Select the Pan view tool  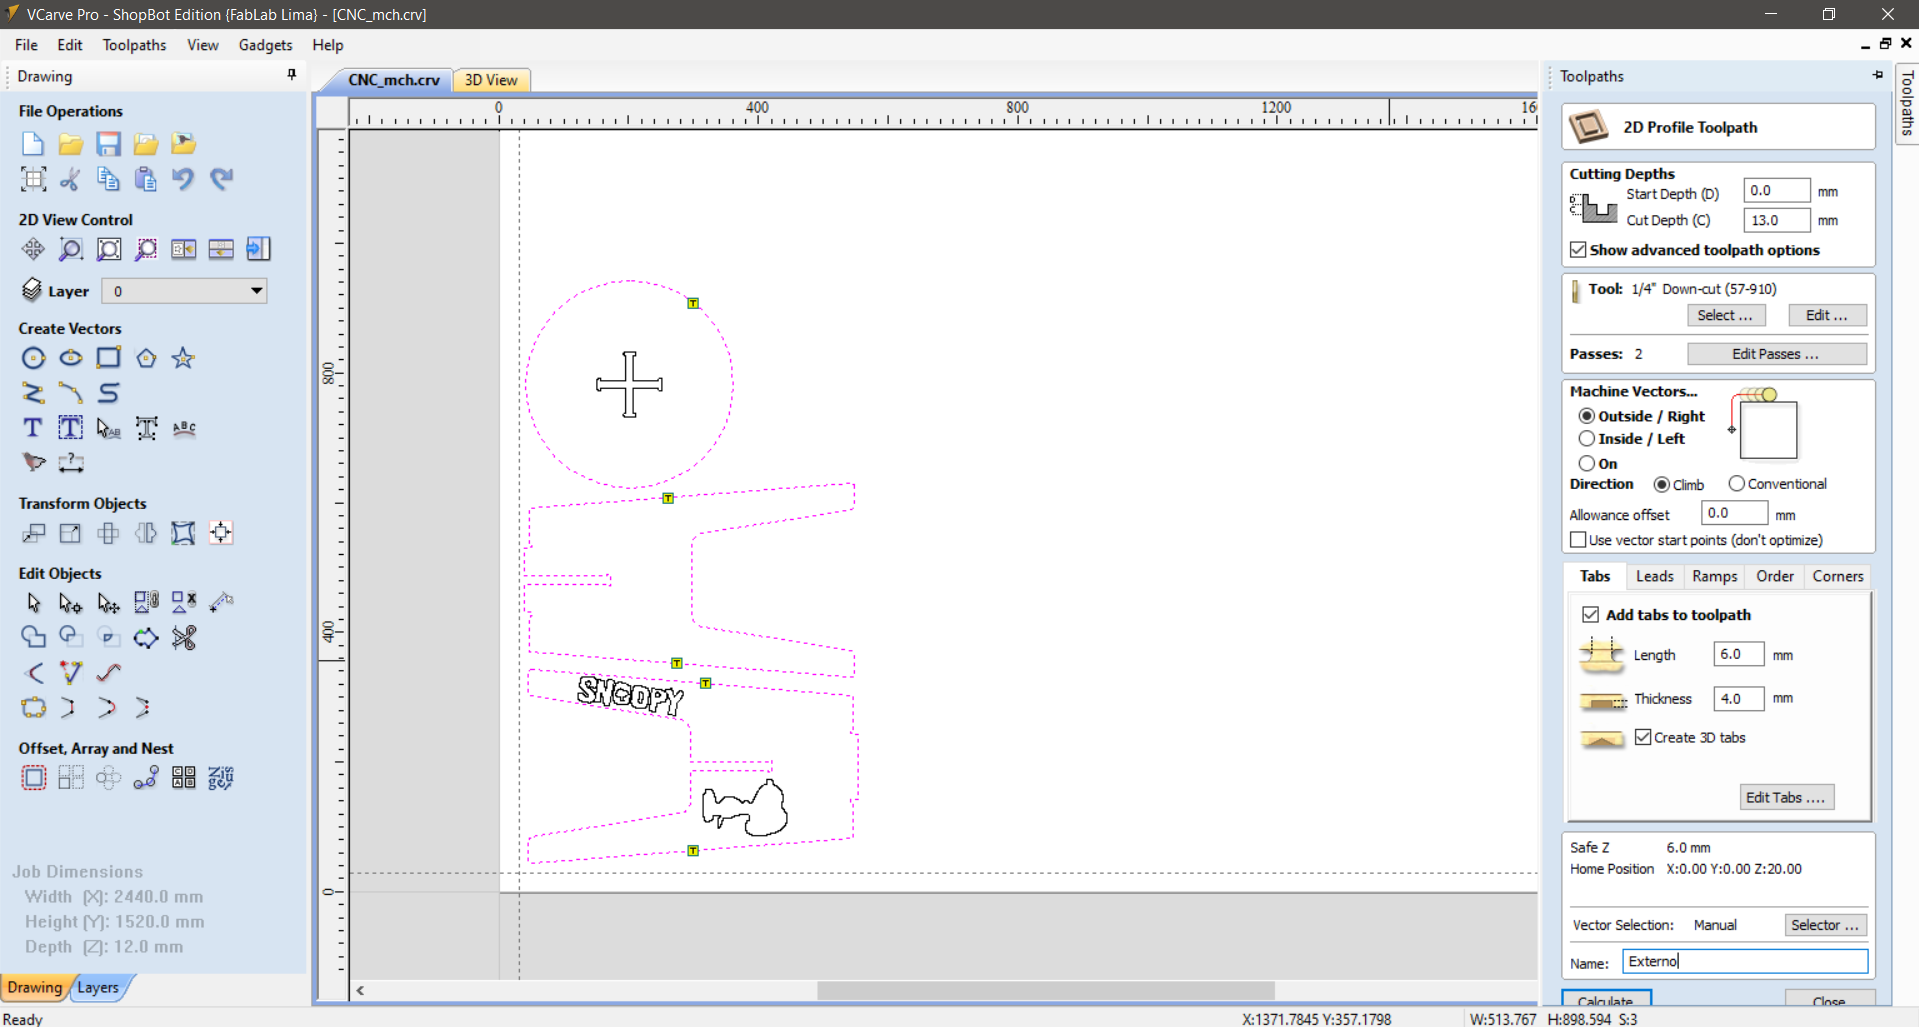point(33,249)
